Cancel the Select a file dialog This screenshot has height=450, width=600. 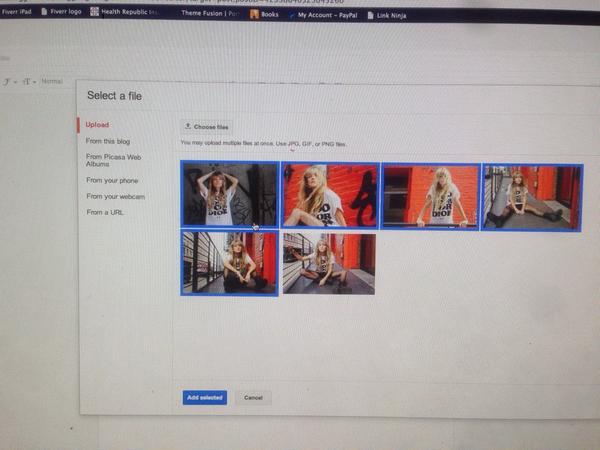coord(253,398)
